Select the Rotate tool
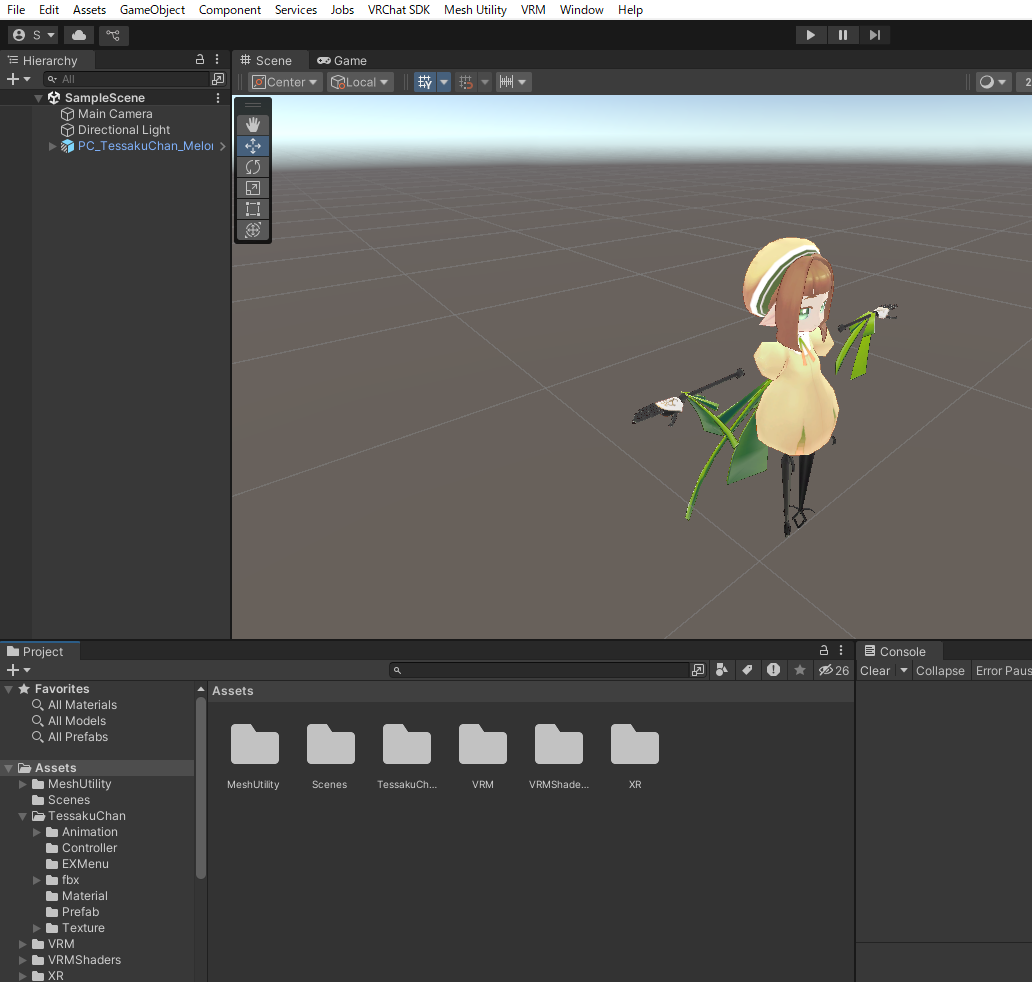Screen dimensions: 1032x982 point(253,166)
